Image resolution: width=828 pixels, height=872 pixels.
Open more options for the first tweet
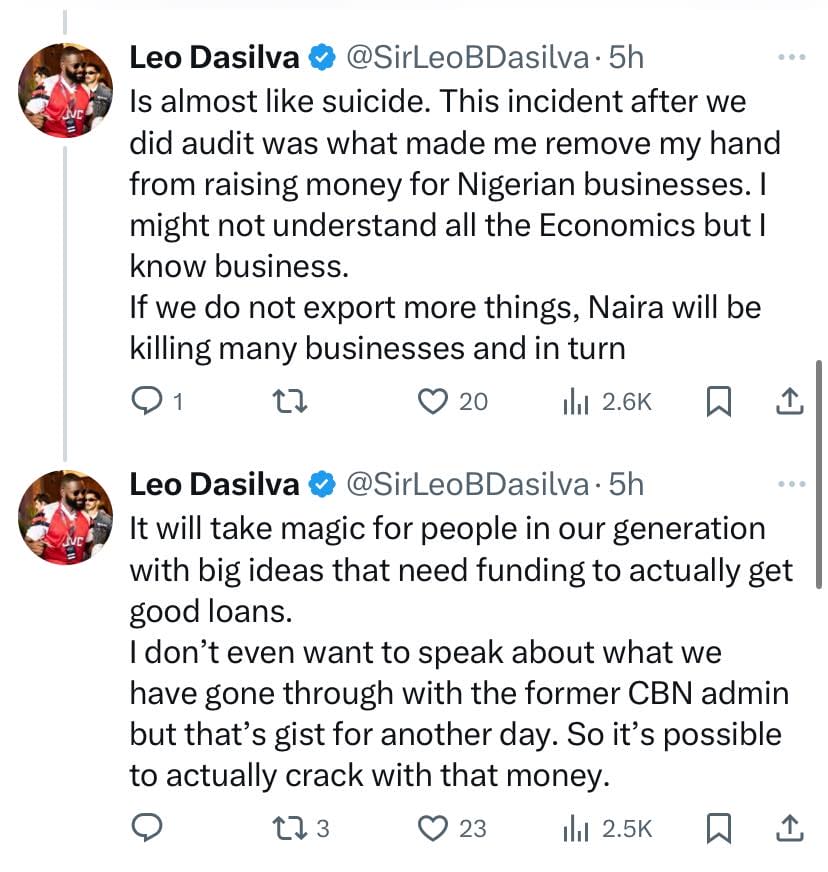click(791, 58)
